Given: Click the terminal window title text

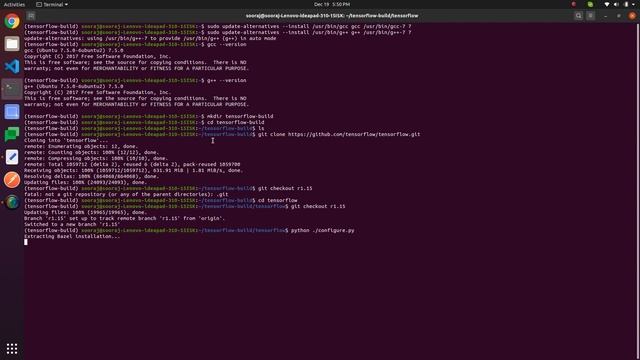Looking at the screenshot, I should click(x=332, y=16).
